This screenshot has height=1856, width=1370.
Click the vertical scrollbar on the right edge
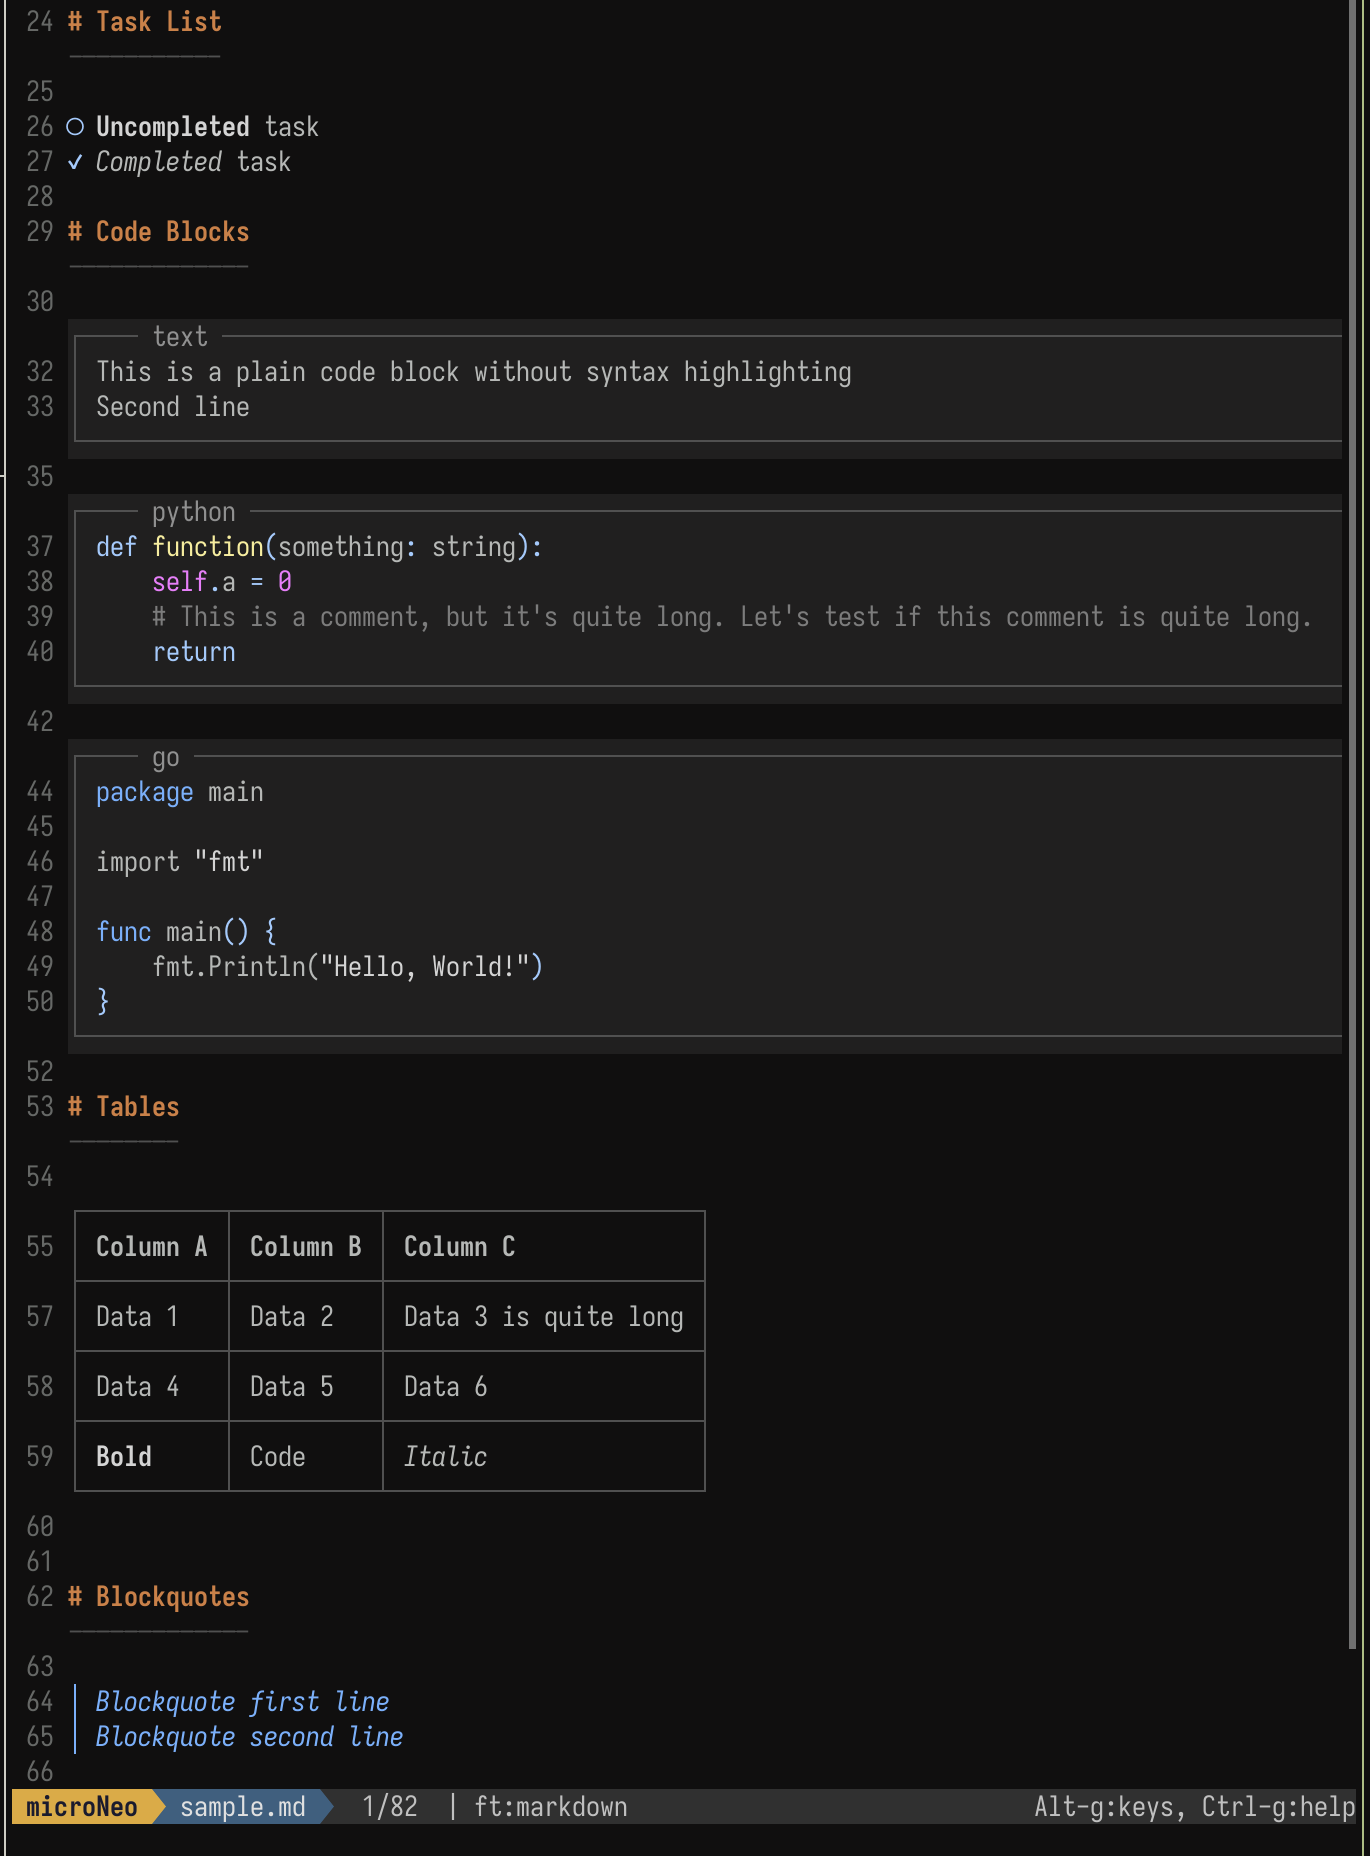pyautogui.click(x=1353, y=825)
